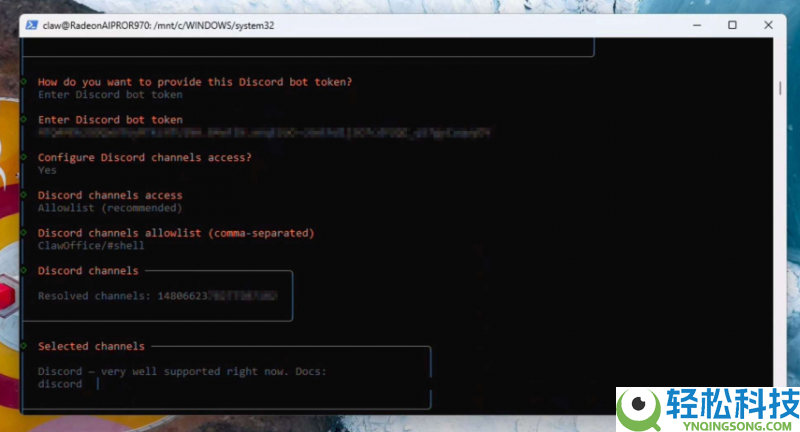Image resolution: width=800 pixels, height=432 pixels.
Task: Click the green step marker beside "Enter Discord bot token" heading
Action: pos(23,119)
